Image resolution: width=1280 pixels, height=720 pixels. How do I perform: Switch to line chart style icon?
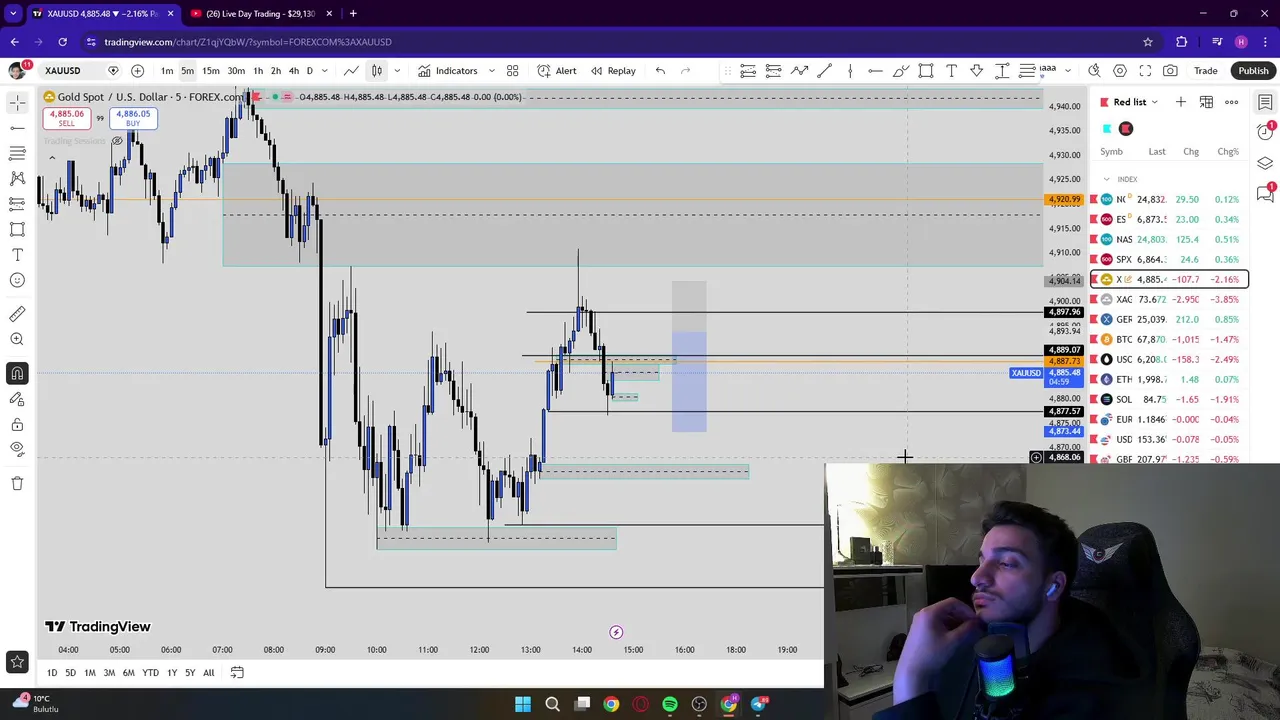(x=351, y=71)
